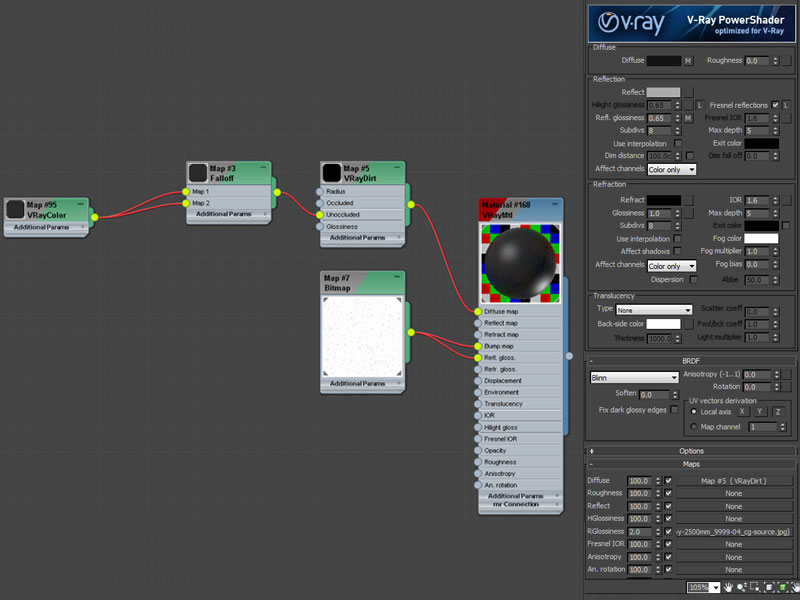
Task: Click the Falloff Map 2 input socket
Action: [x=186, y=203]
